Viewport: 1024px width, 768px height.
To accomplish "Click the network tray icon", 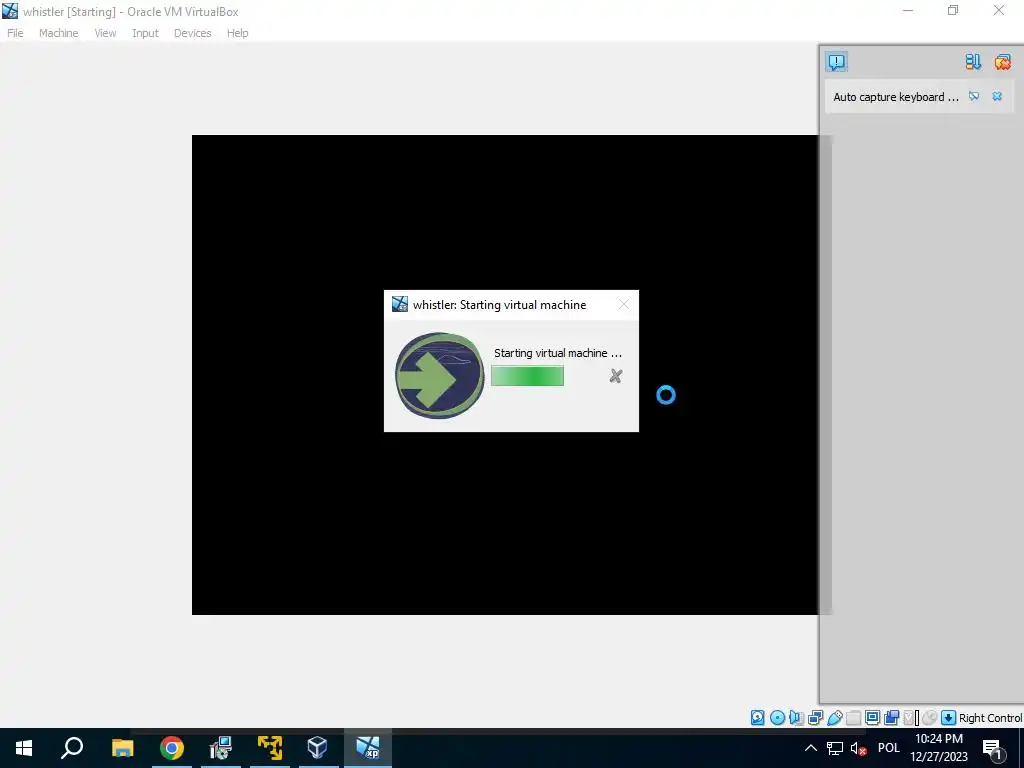I will click(x=835, y=748).
